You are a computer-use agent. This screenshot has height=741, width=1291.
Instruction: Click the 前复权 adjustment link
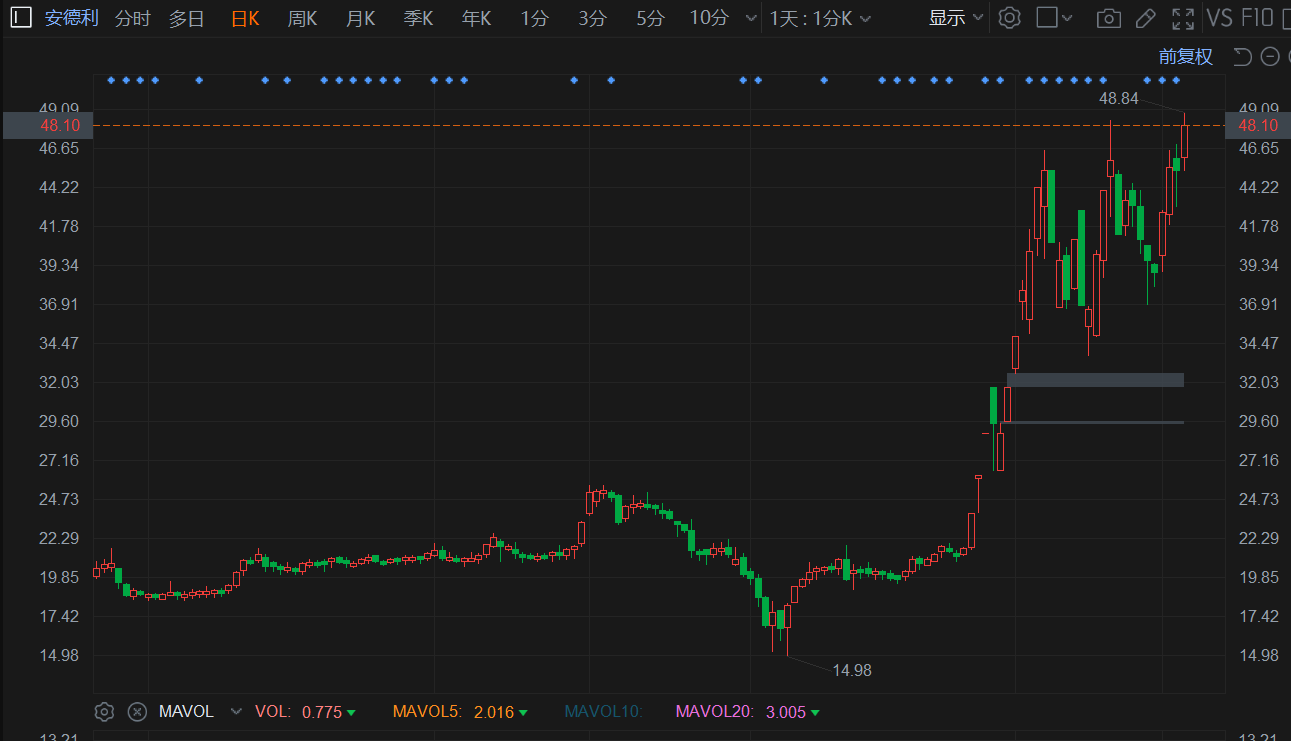[x=1185, y=57]
